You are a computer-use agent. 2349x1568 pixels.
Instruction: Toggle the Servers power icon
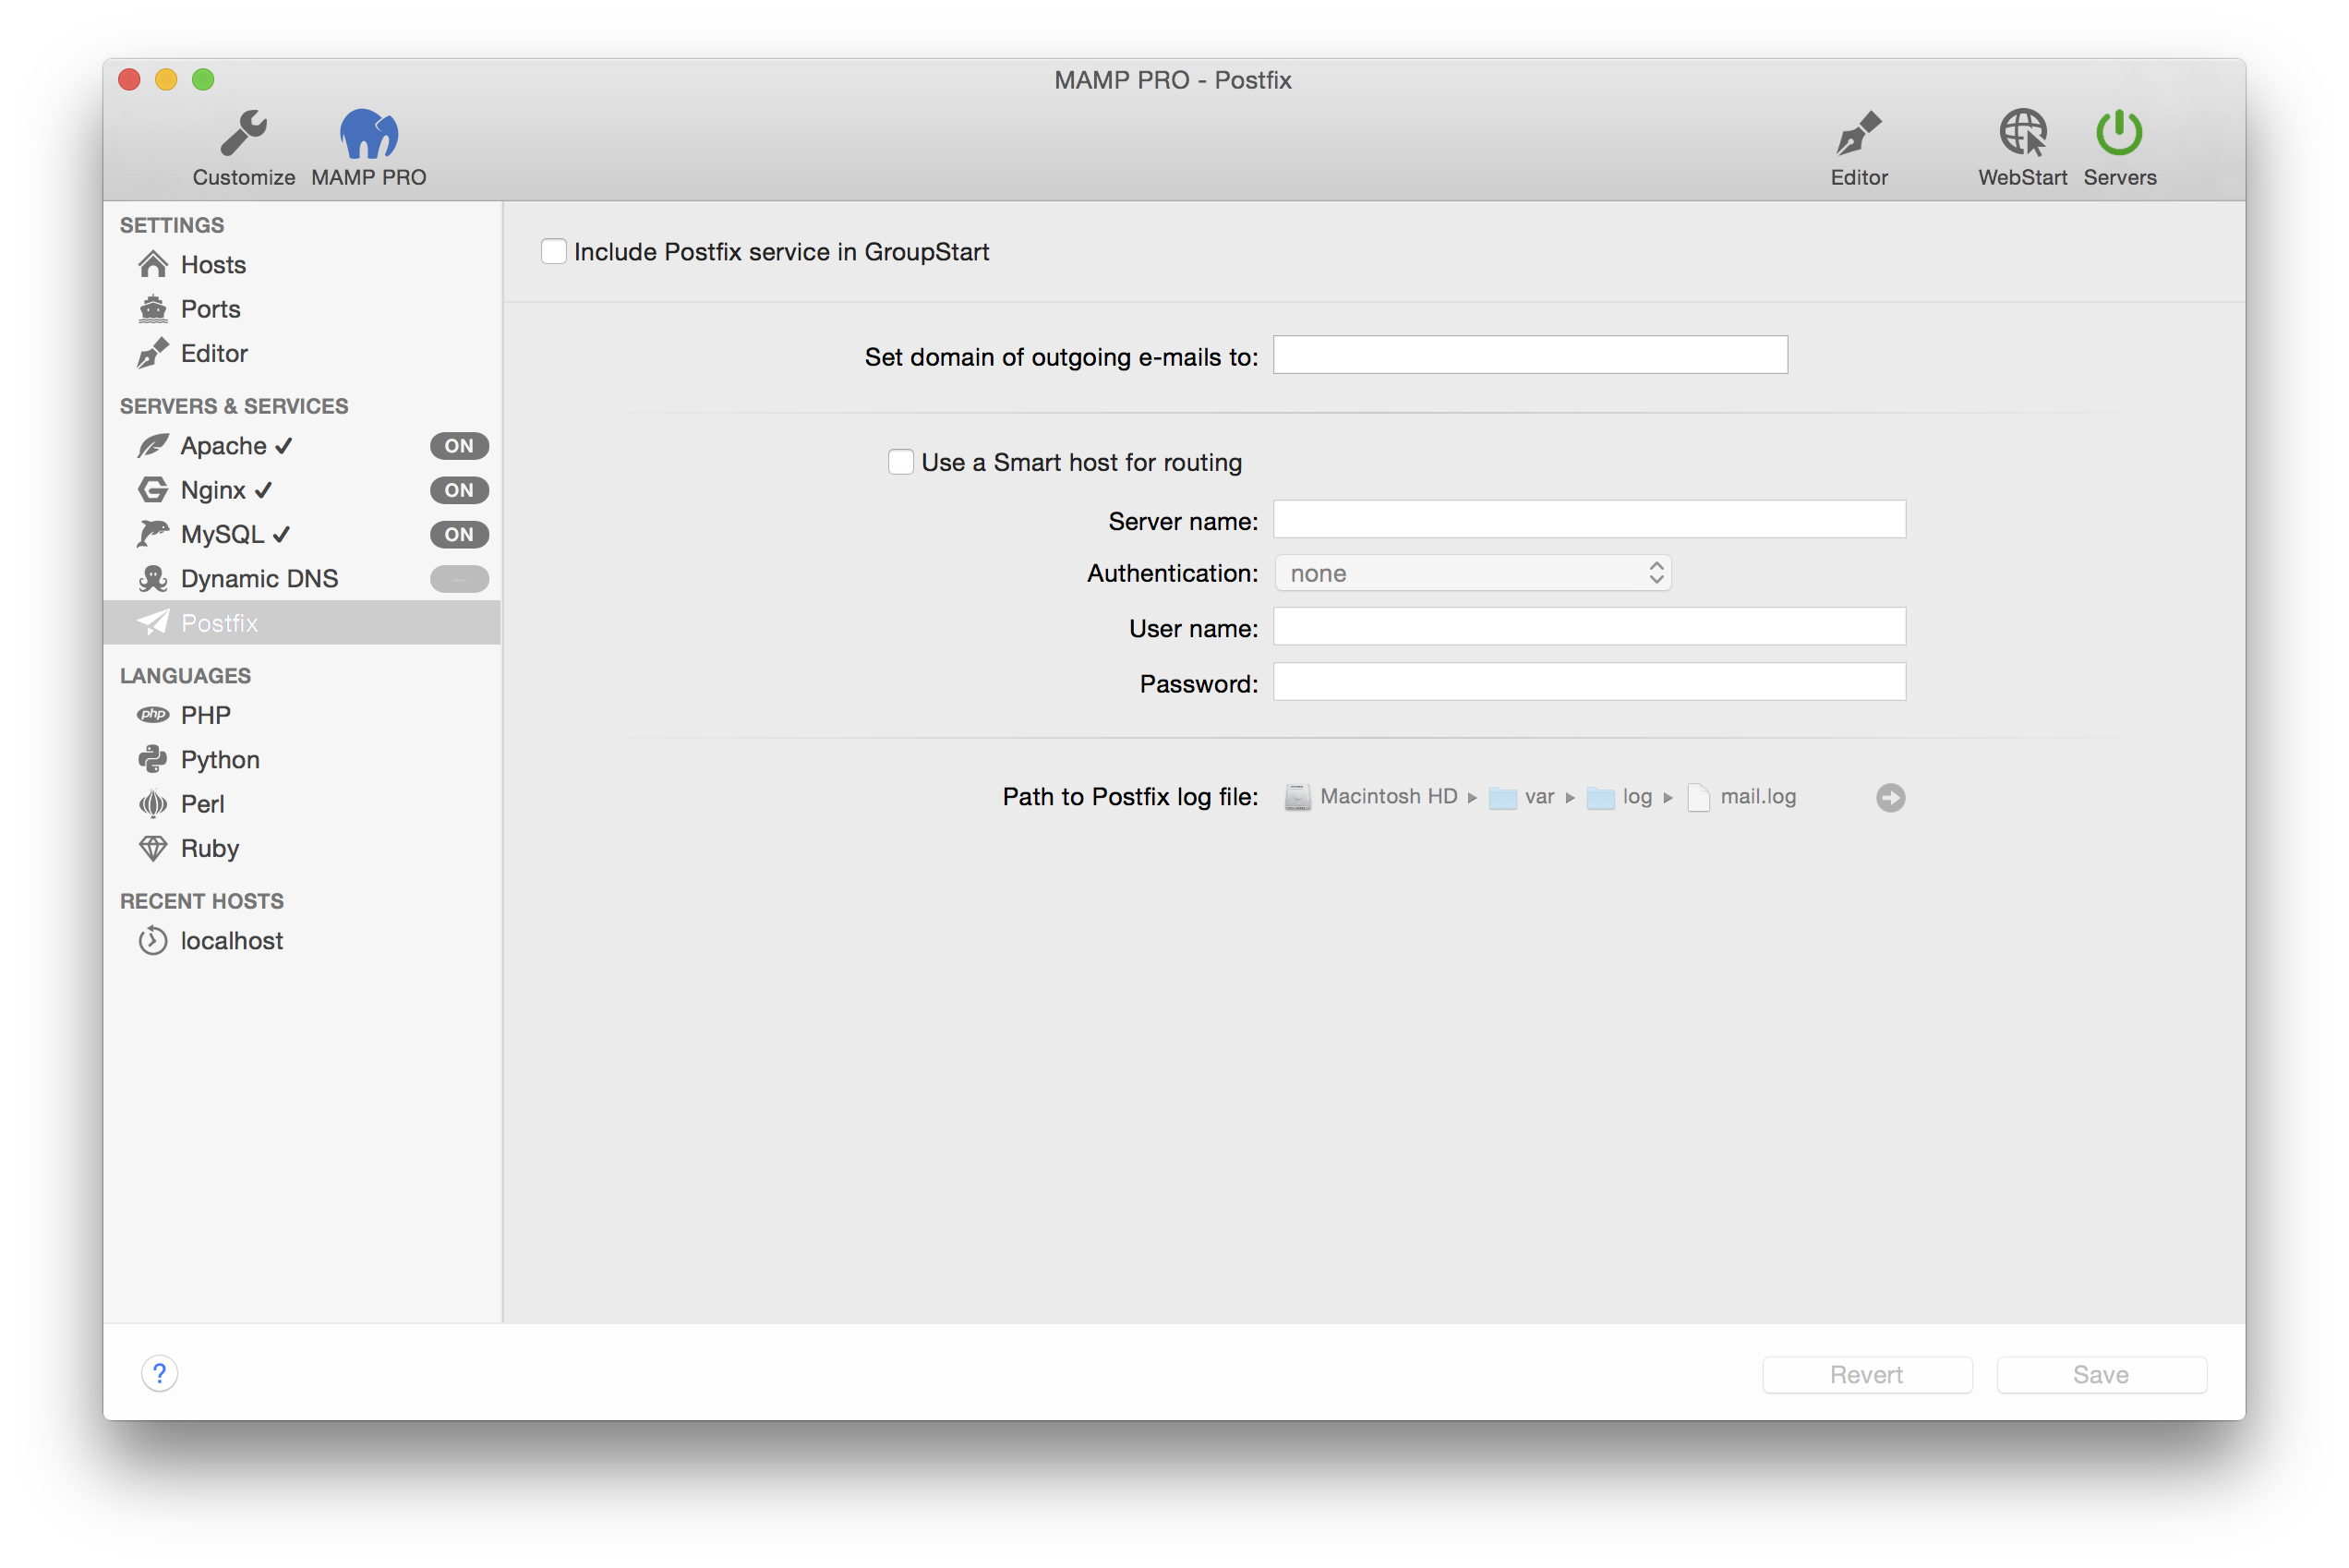pyautogui.click(x=2118, y=133)
